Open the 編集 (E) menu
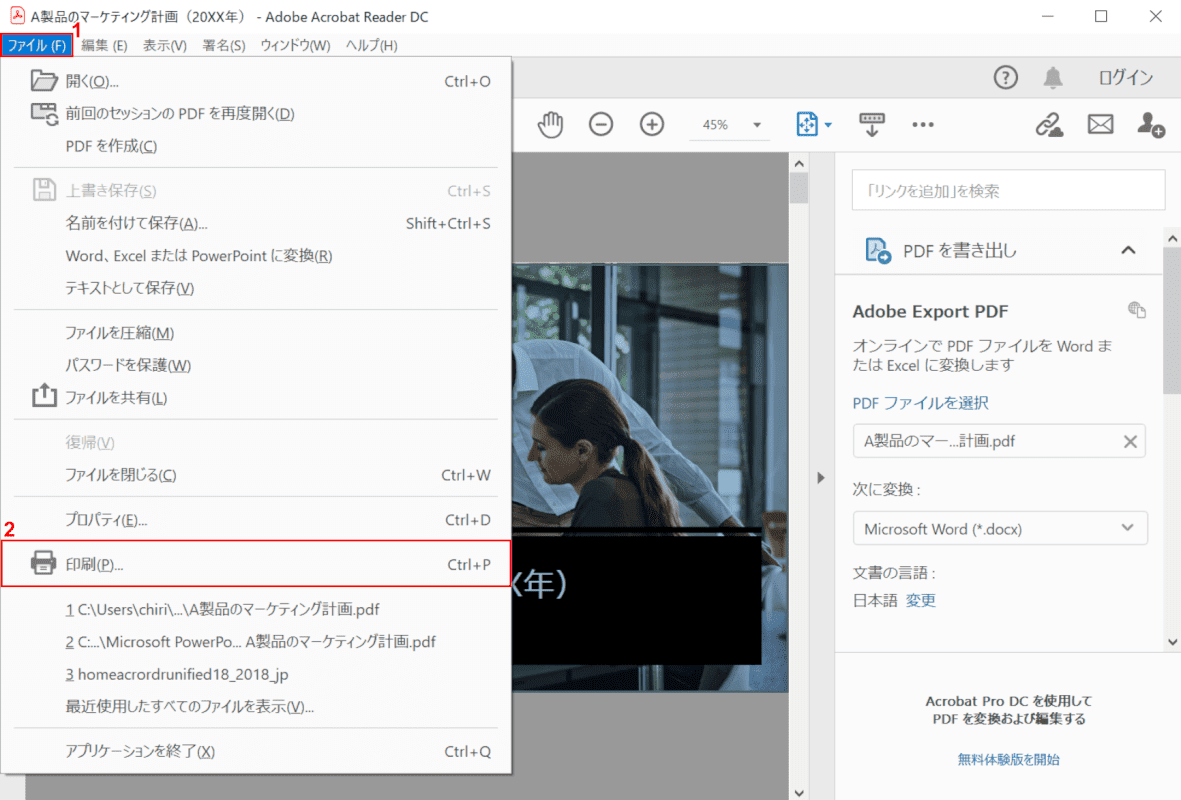This screenshot has width=1181, height=800. pyautogui.click(x=104, y=45)
